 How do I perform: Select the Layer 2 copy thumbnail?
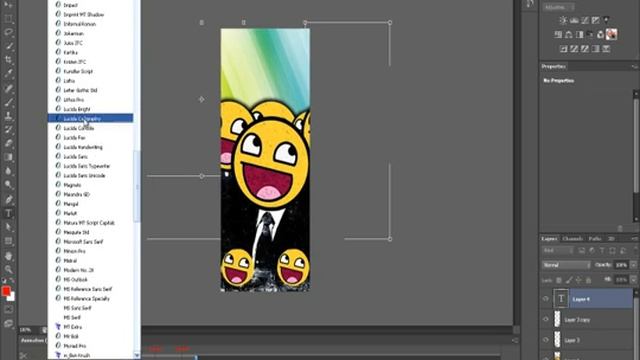(x=557, y=319)
